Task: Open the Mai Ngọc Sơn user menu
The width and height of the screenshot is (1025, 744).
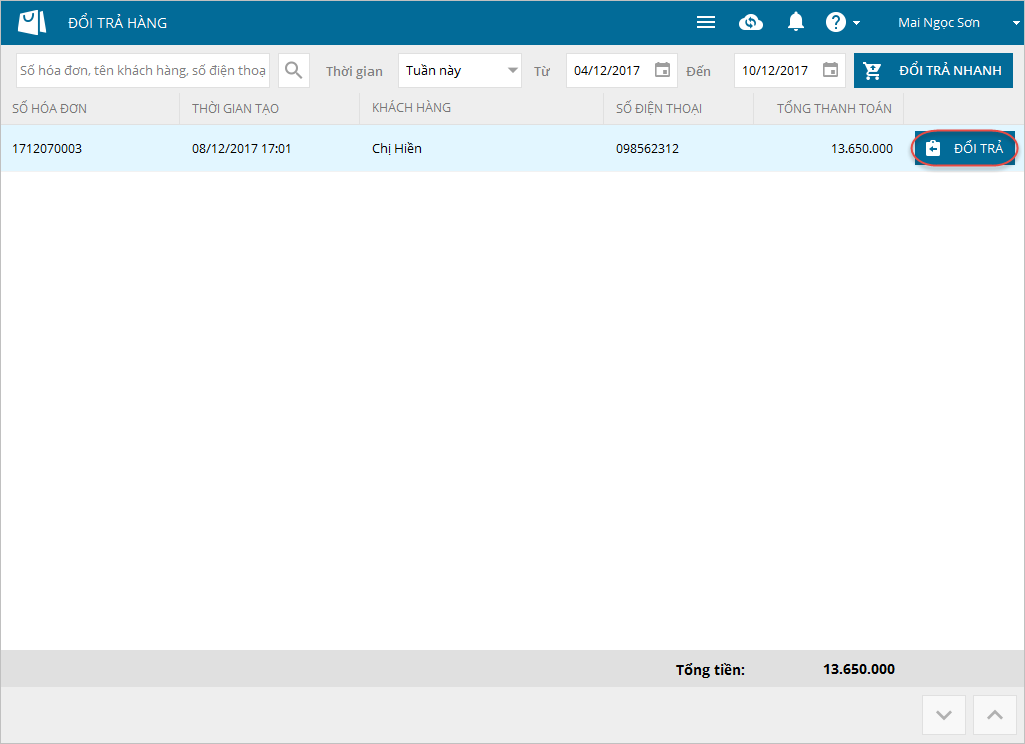Action: coord(958,23)
